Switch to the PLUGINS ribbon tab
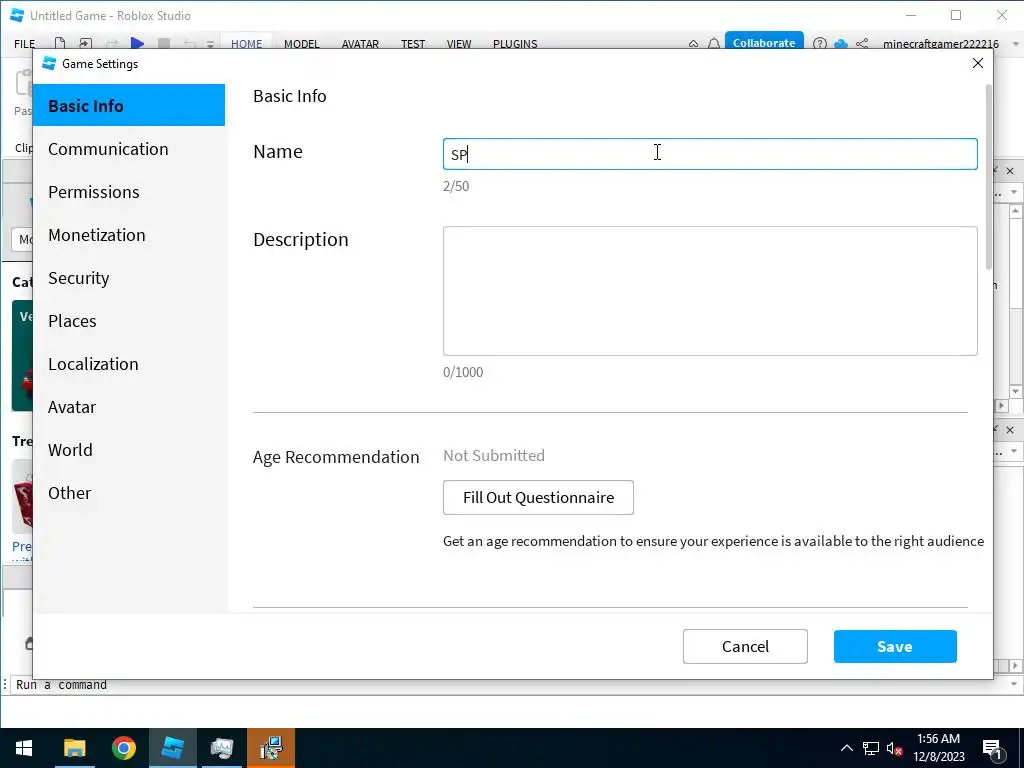This screenshot has width=1024, height=768. click(x=515, y=44)
